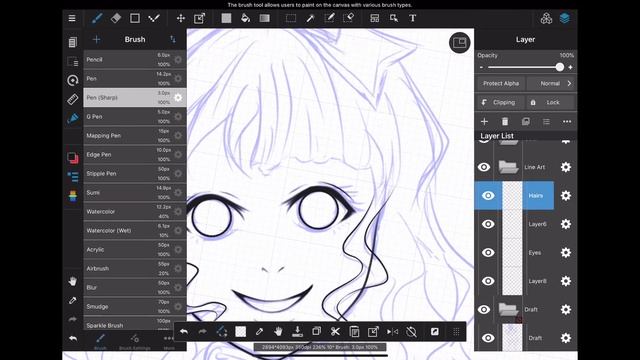The width and height of the screenshot is (640, 360).
Task: Open Layer6 settings gear
Action: point(566,224)
